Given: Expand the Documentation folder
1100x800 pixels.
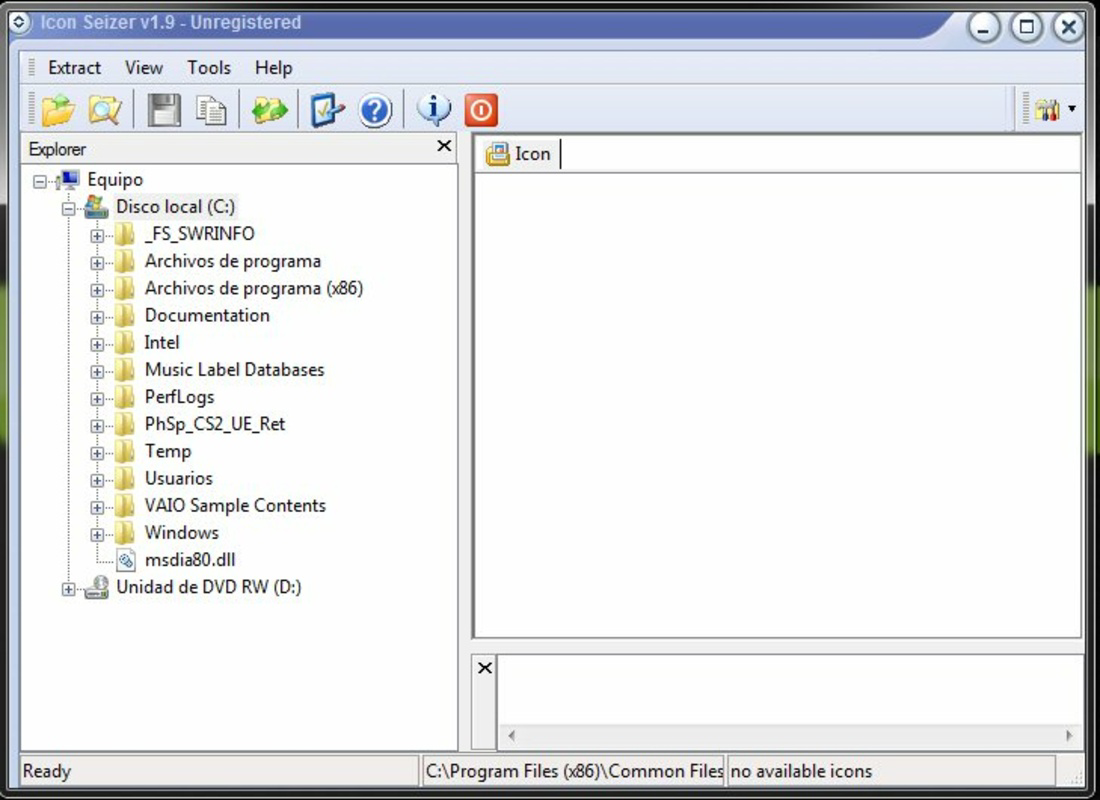Looking at the screenshot, I should pos(97,317).
